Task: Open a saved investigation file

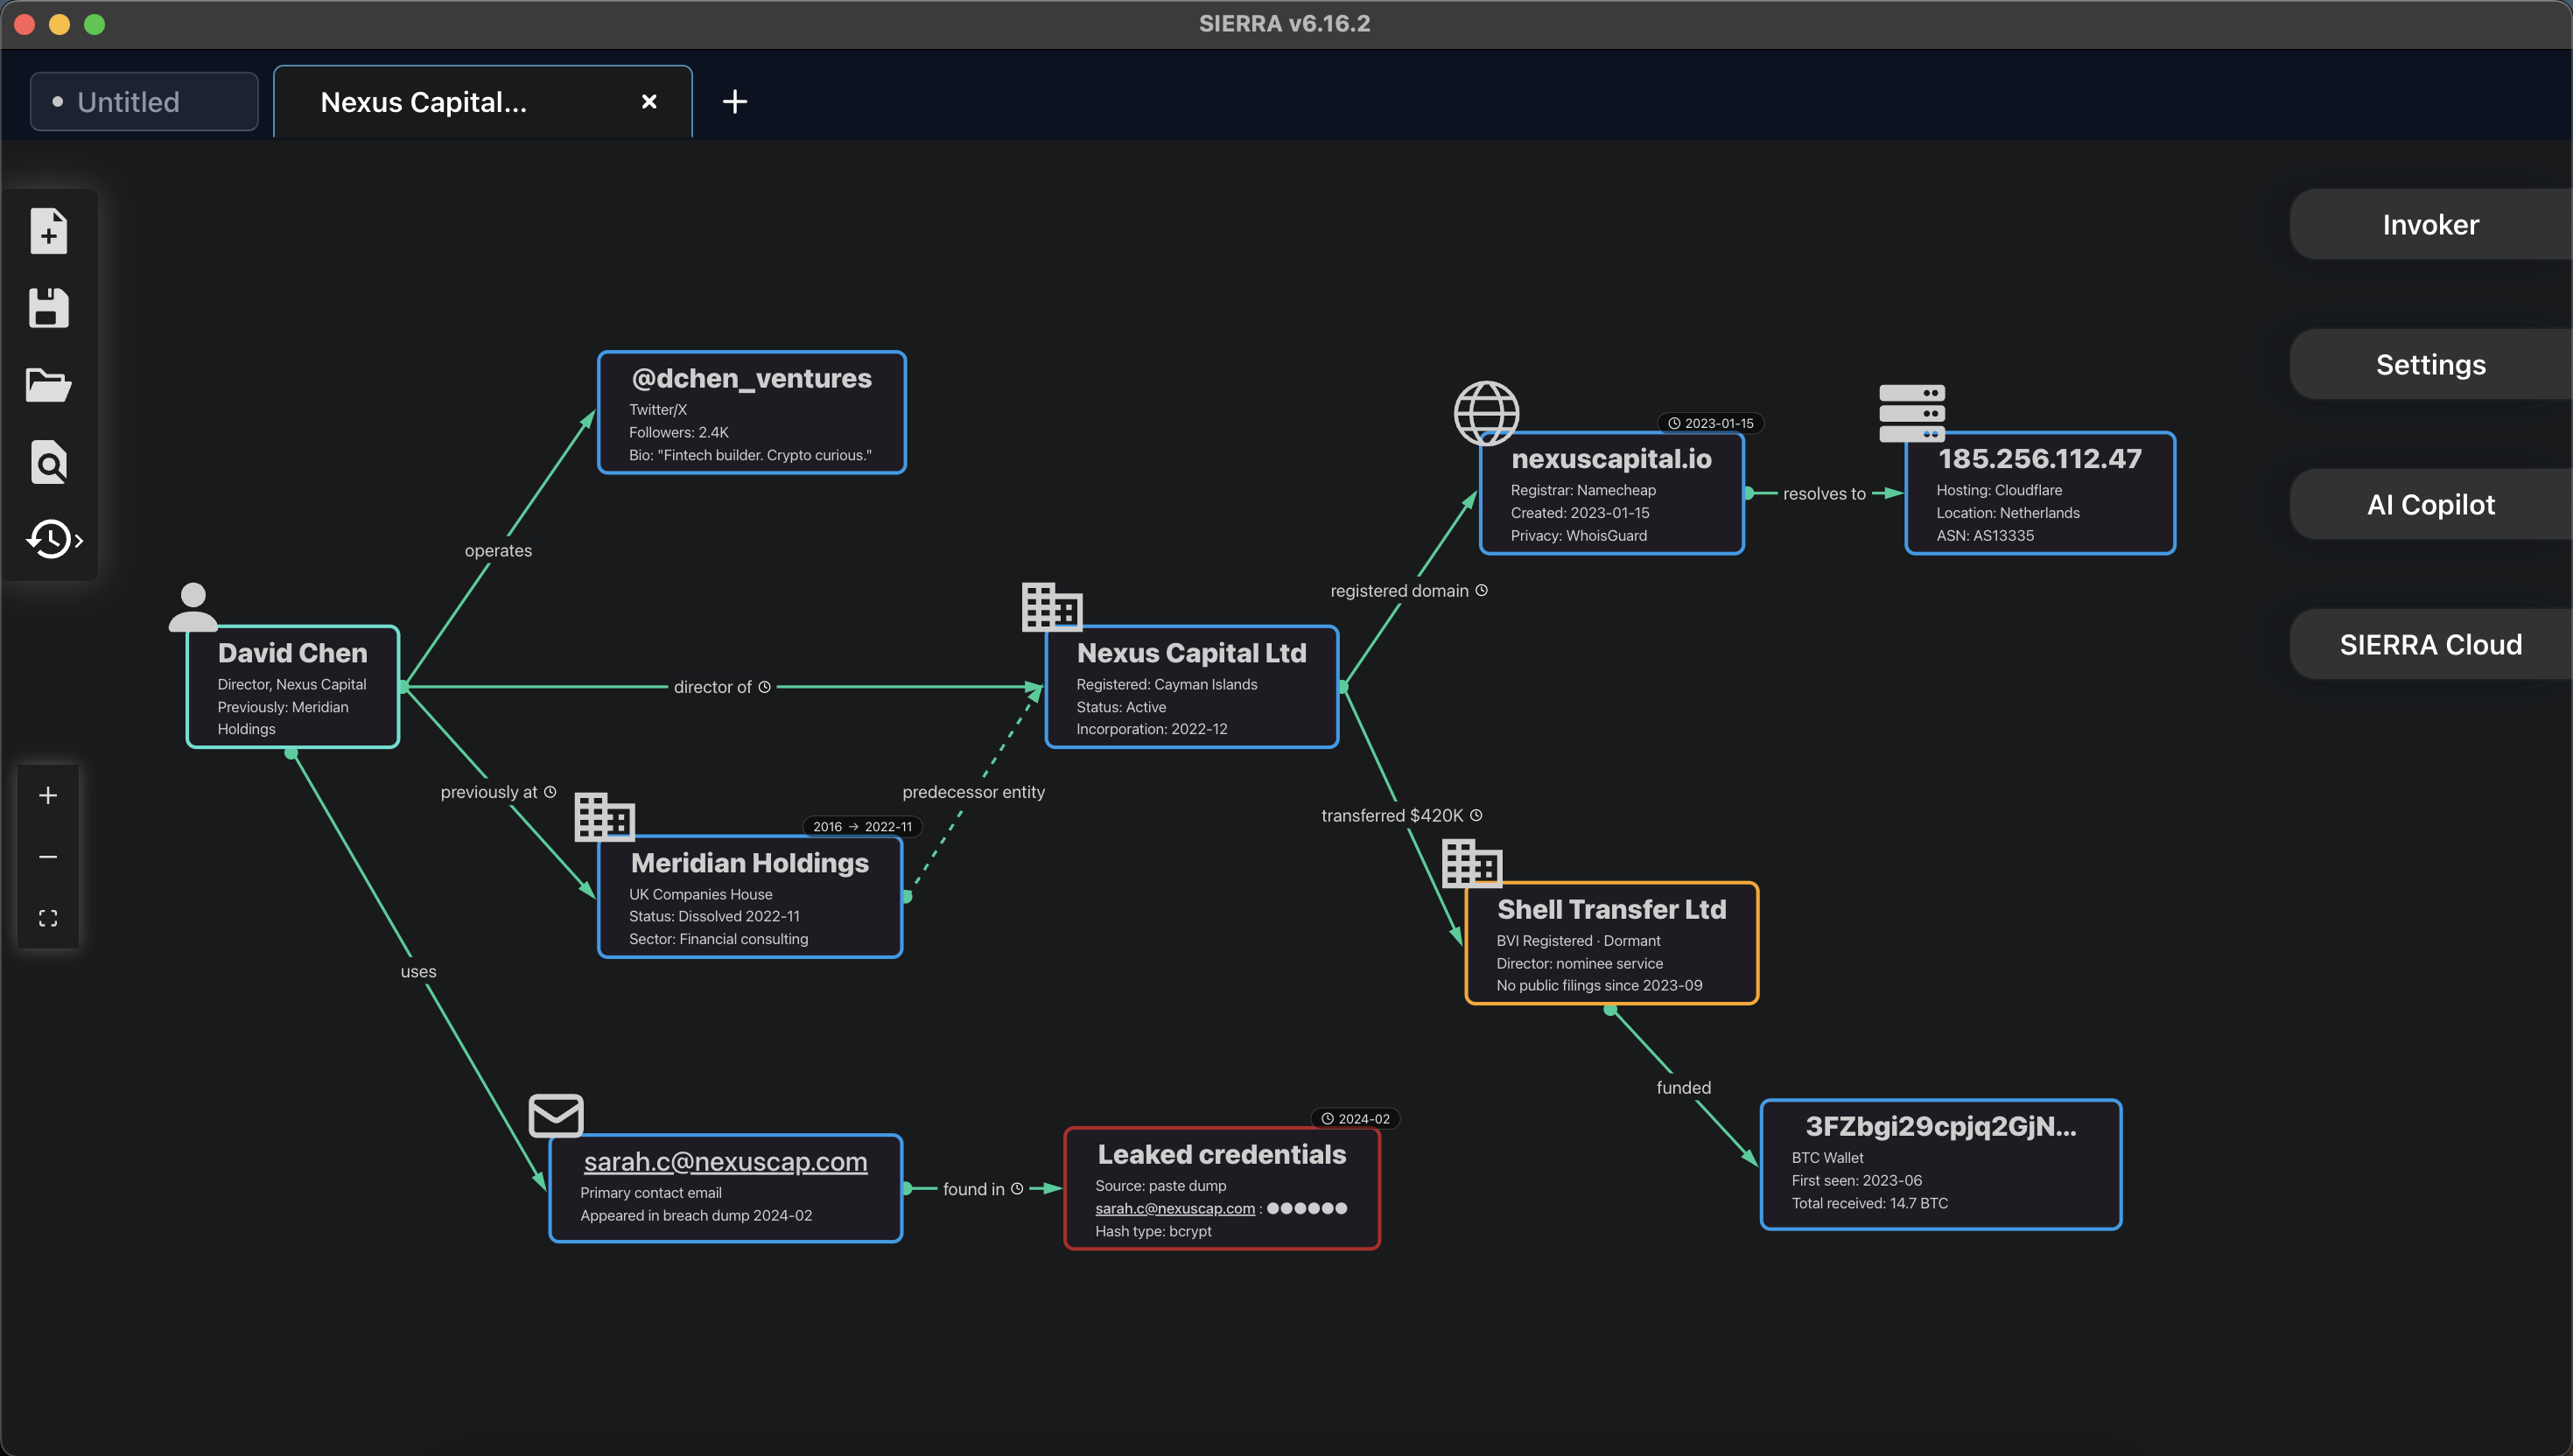Action: pyautogui.click(x=48, y=385)
